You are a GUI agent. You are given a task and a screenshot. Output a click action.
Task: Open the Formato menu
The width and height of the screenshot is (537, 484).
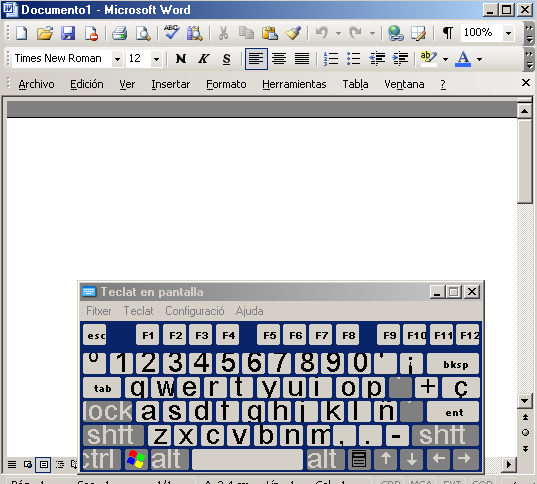226,84
